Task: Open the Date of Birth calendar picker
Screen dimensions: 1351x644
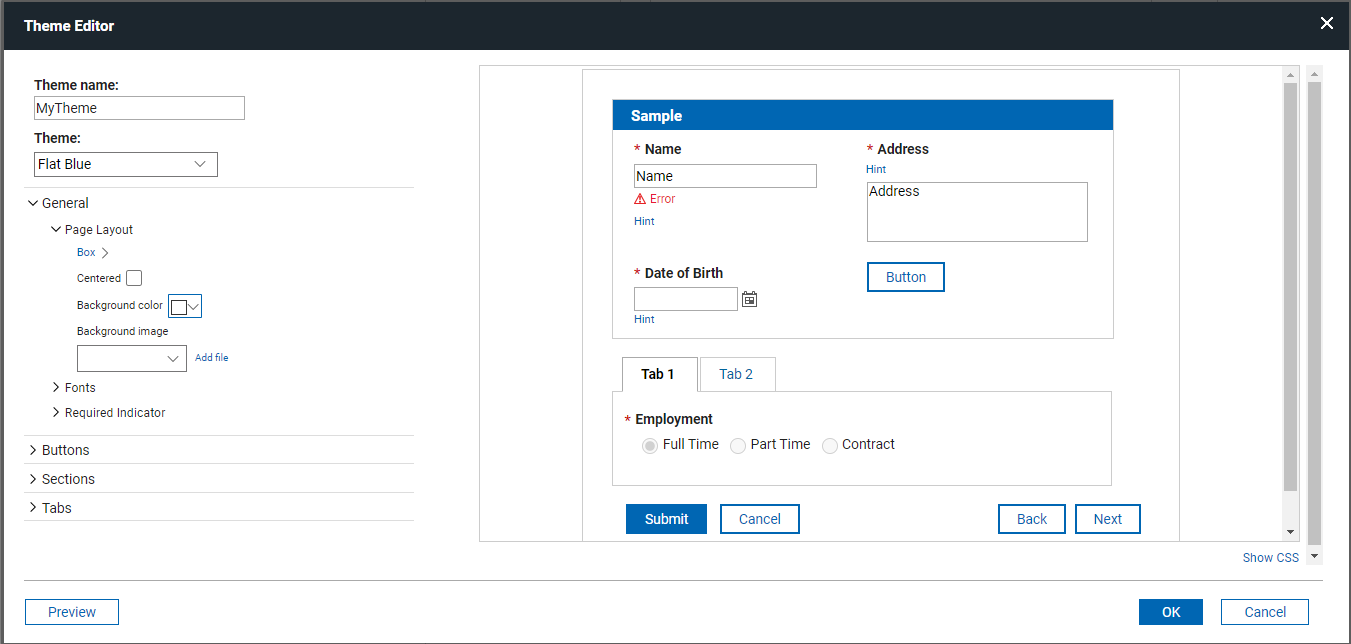Action: [749, 298]
